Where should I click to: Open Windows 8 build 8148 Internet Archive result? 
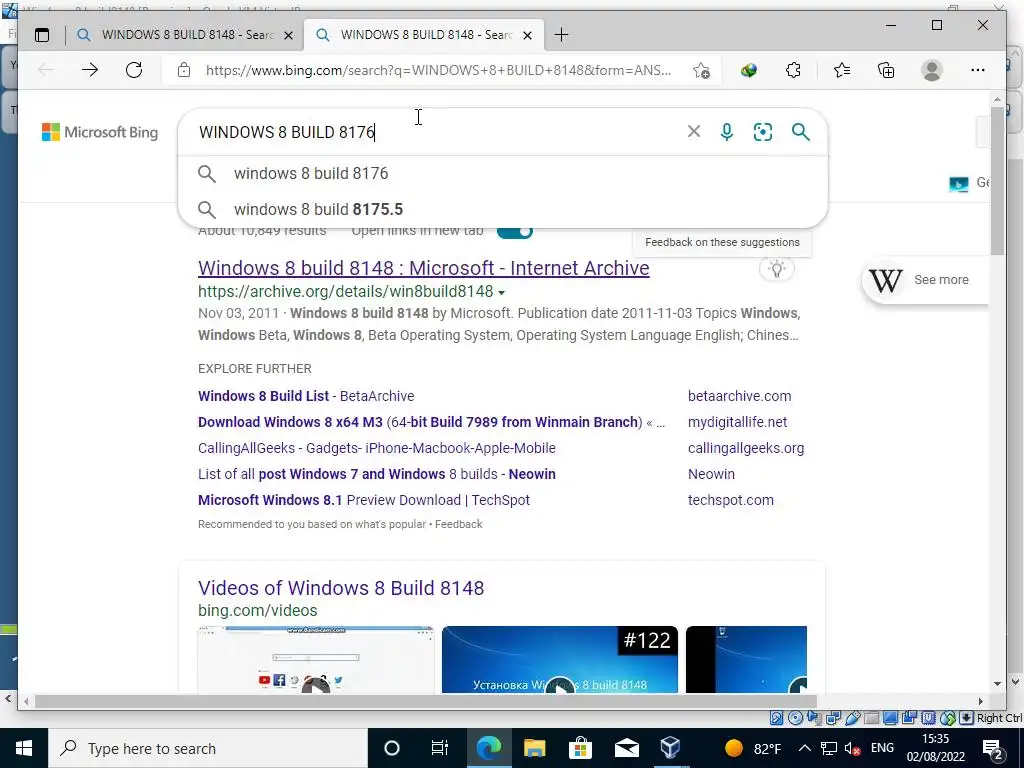click(424, 268)
